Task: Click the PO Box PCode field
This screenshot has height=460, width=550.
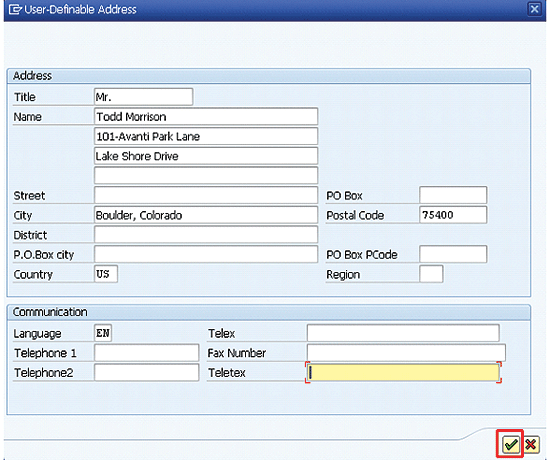Action: point(453,254)
